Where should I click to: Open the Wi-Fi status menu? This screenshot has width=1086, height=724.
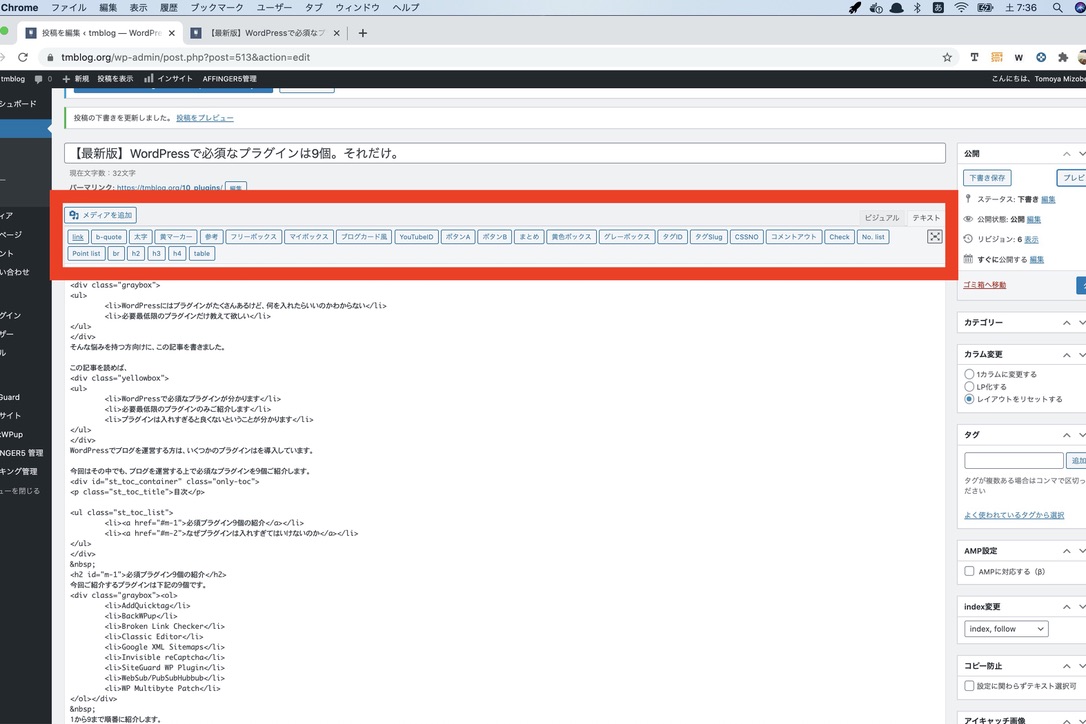pyautogui.click(x=961, y=8)
